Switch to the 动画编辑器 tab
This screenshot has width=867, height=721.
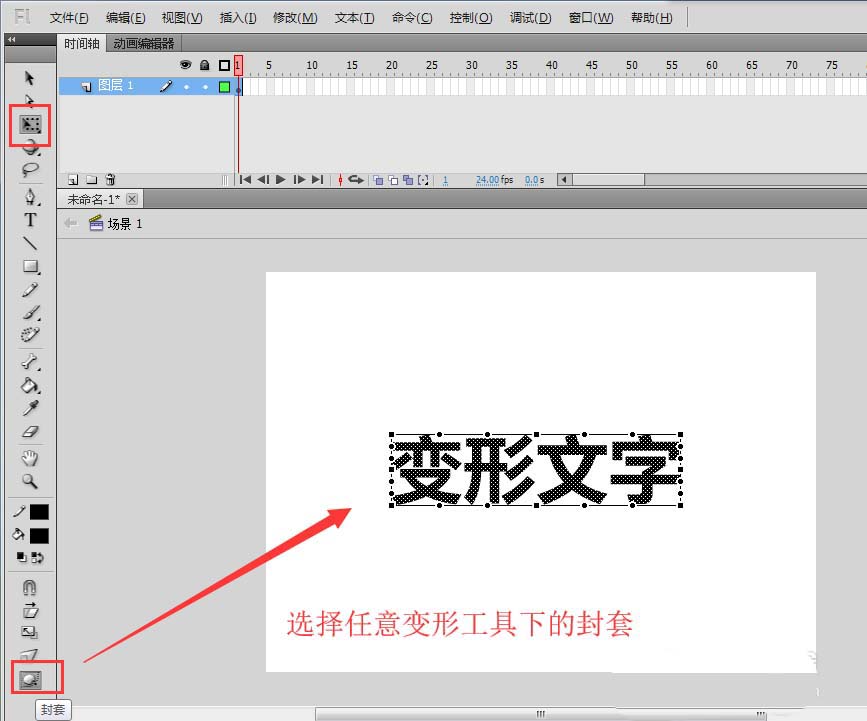pos(144,43)
